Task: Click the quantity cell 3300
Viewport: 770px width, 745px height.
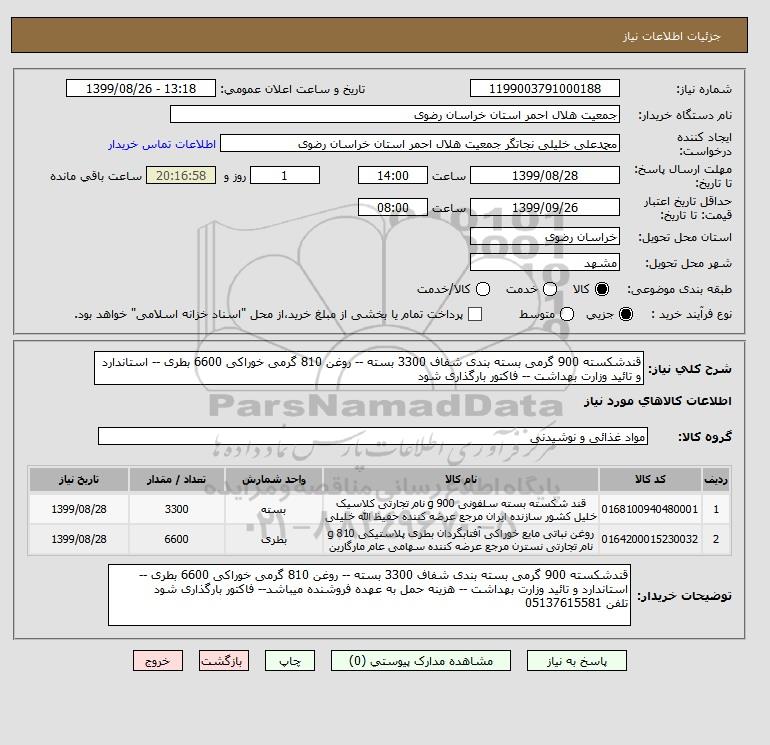Action: click(x=177, y=509)
